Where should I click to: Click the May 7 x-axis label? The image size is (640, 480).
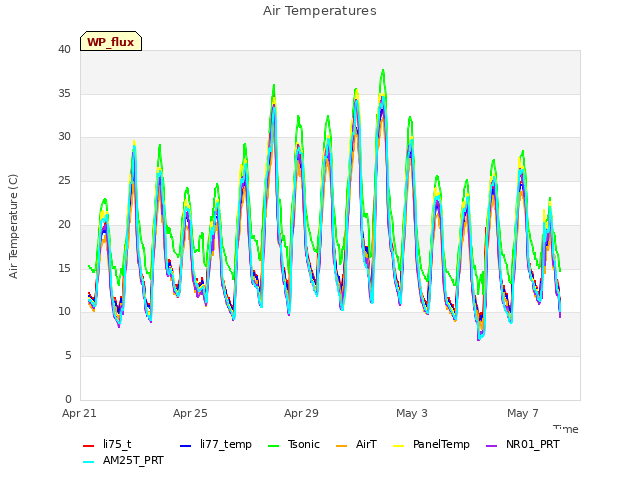click(x=523, y=413)
